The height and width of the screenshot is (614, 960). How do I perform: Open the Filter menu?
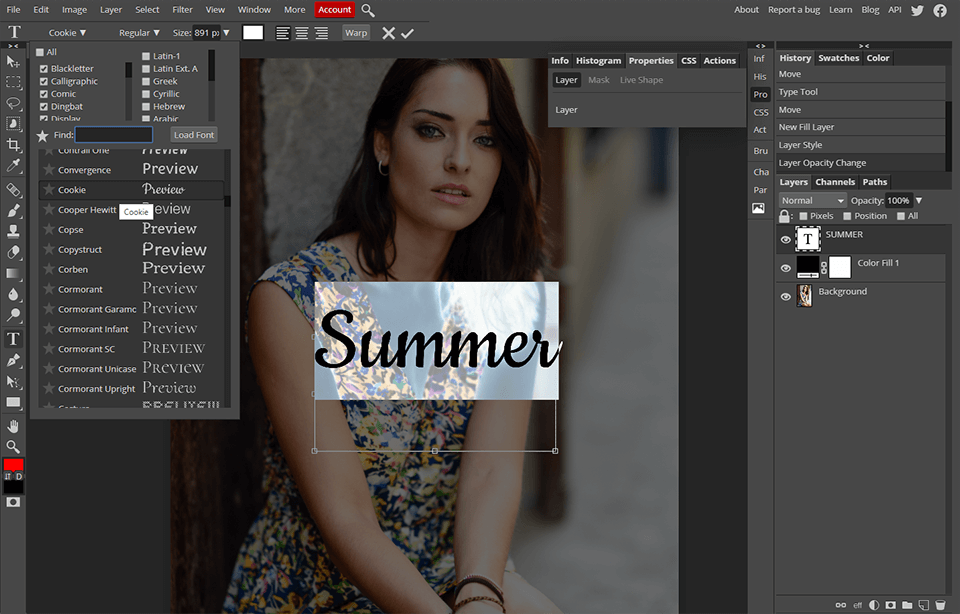[x=182, y=10]
